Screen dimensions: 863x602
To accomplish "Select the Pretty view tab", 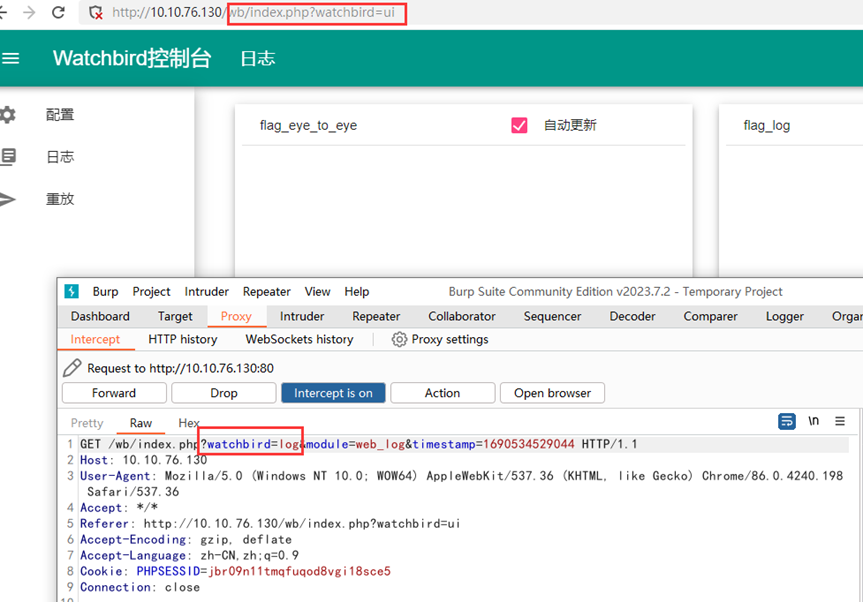I will (x=87, y=423).
